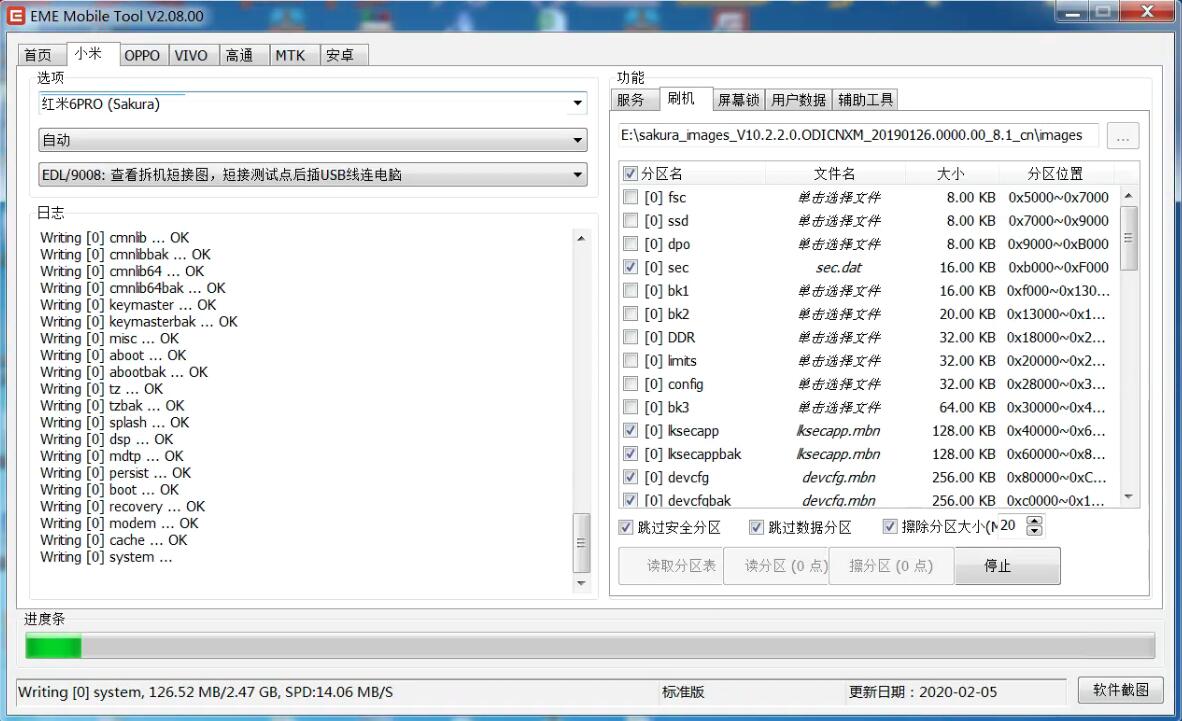Viewport: 1182px width, 721px height.
Task: Click the partition list scrollbar thumb
Action: pyautogui.click(x=1128, y=238)
